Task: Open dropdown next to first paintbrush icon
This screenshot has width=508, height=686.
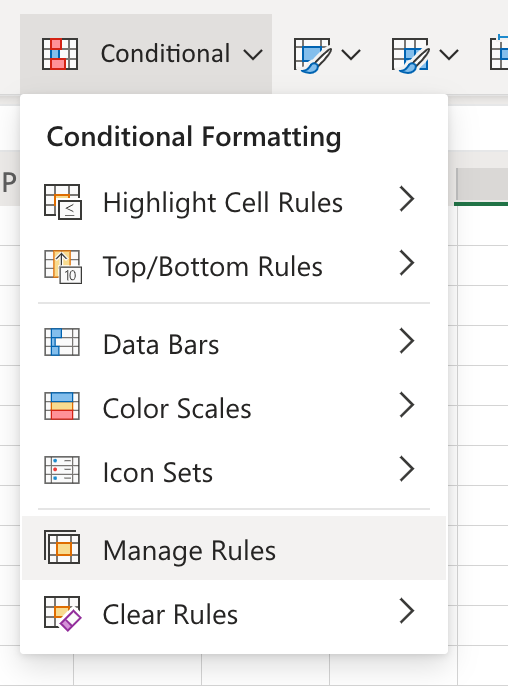Action: coord(351,55)
